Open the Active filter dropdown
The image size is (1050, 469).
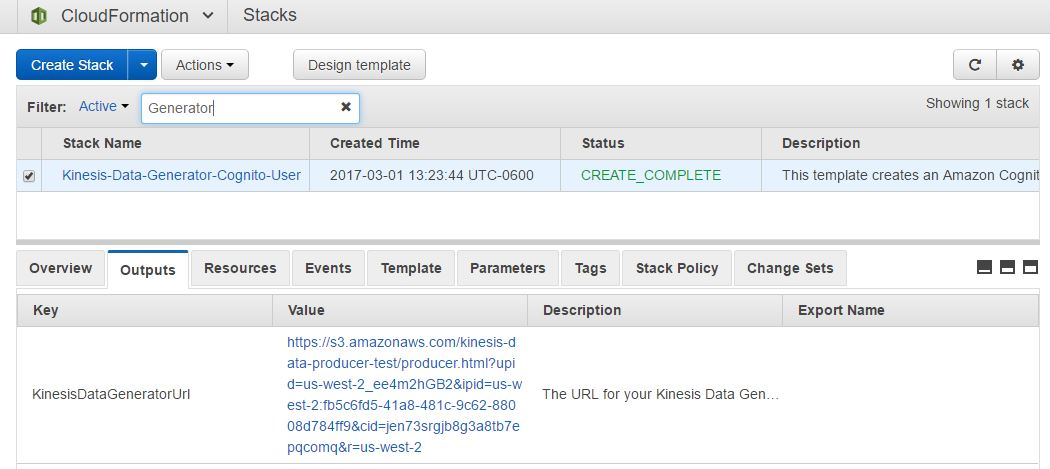(x=104, y=107)
